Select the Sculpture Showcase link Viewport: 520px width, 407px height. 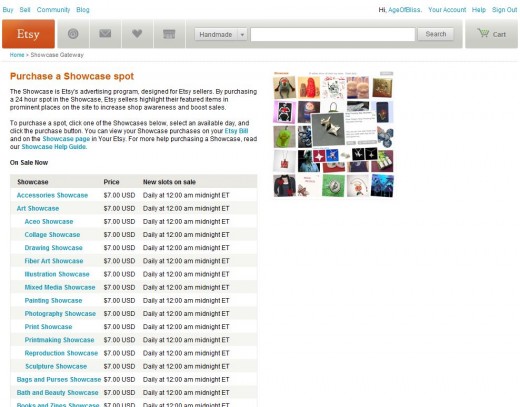point(56,366)
